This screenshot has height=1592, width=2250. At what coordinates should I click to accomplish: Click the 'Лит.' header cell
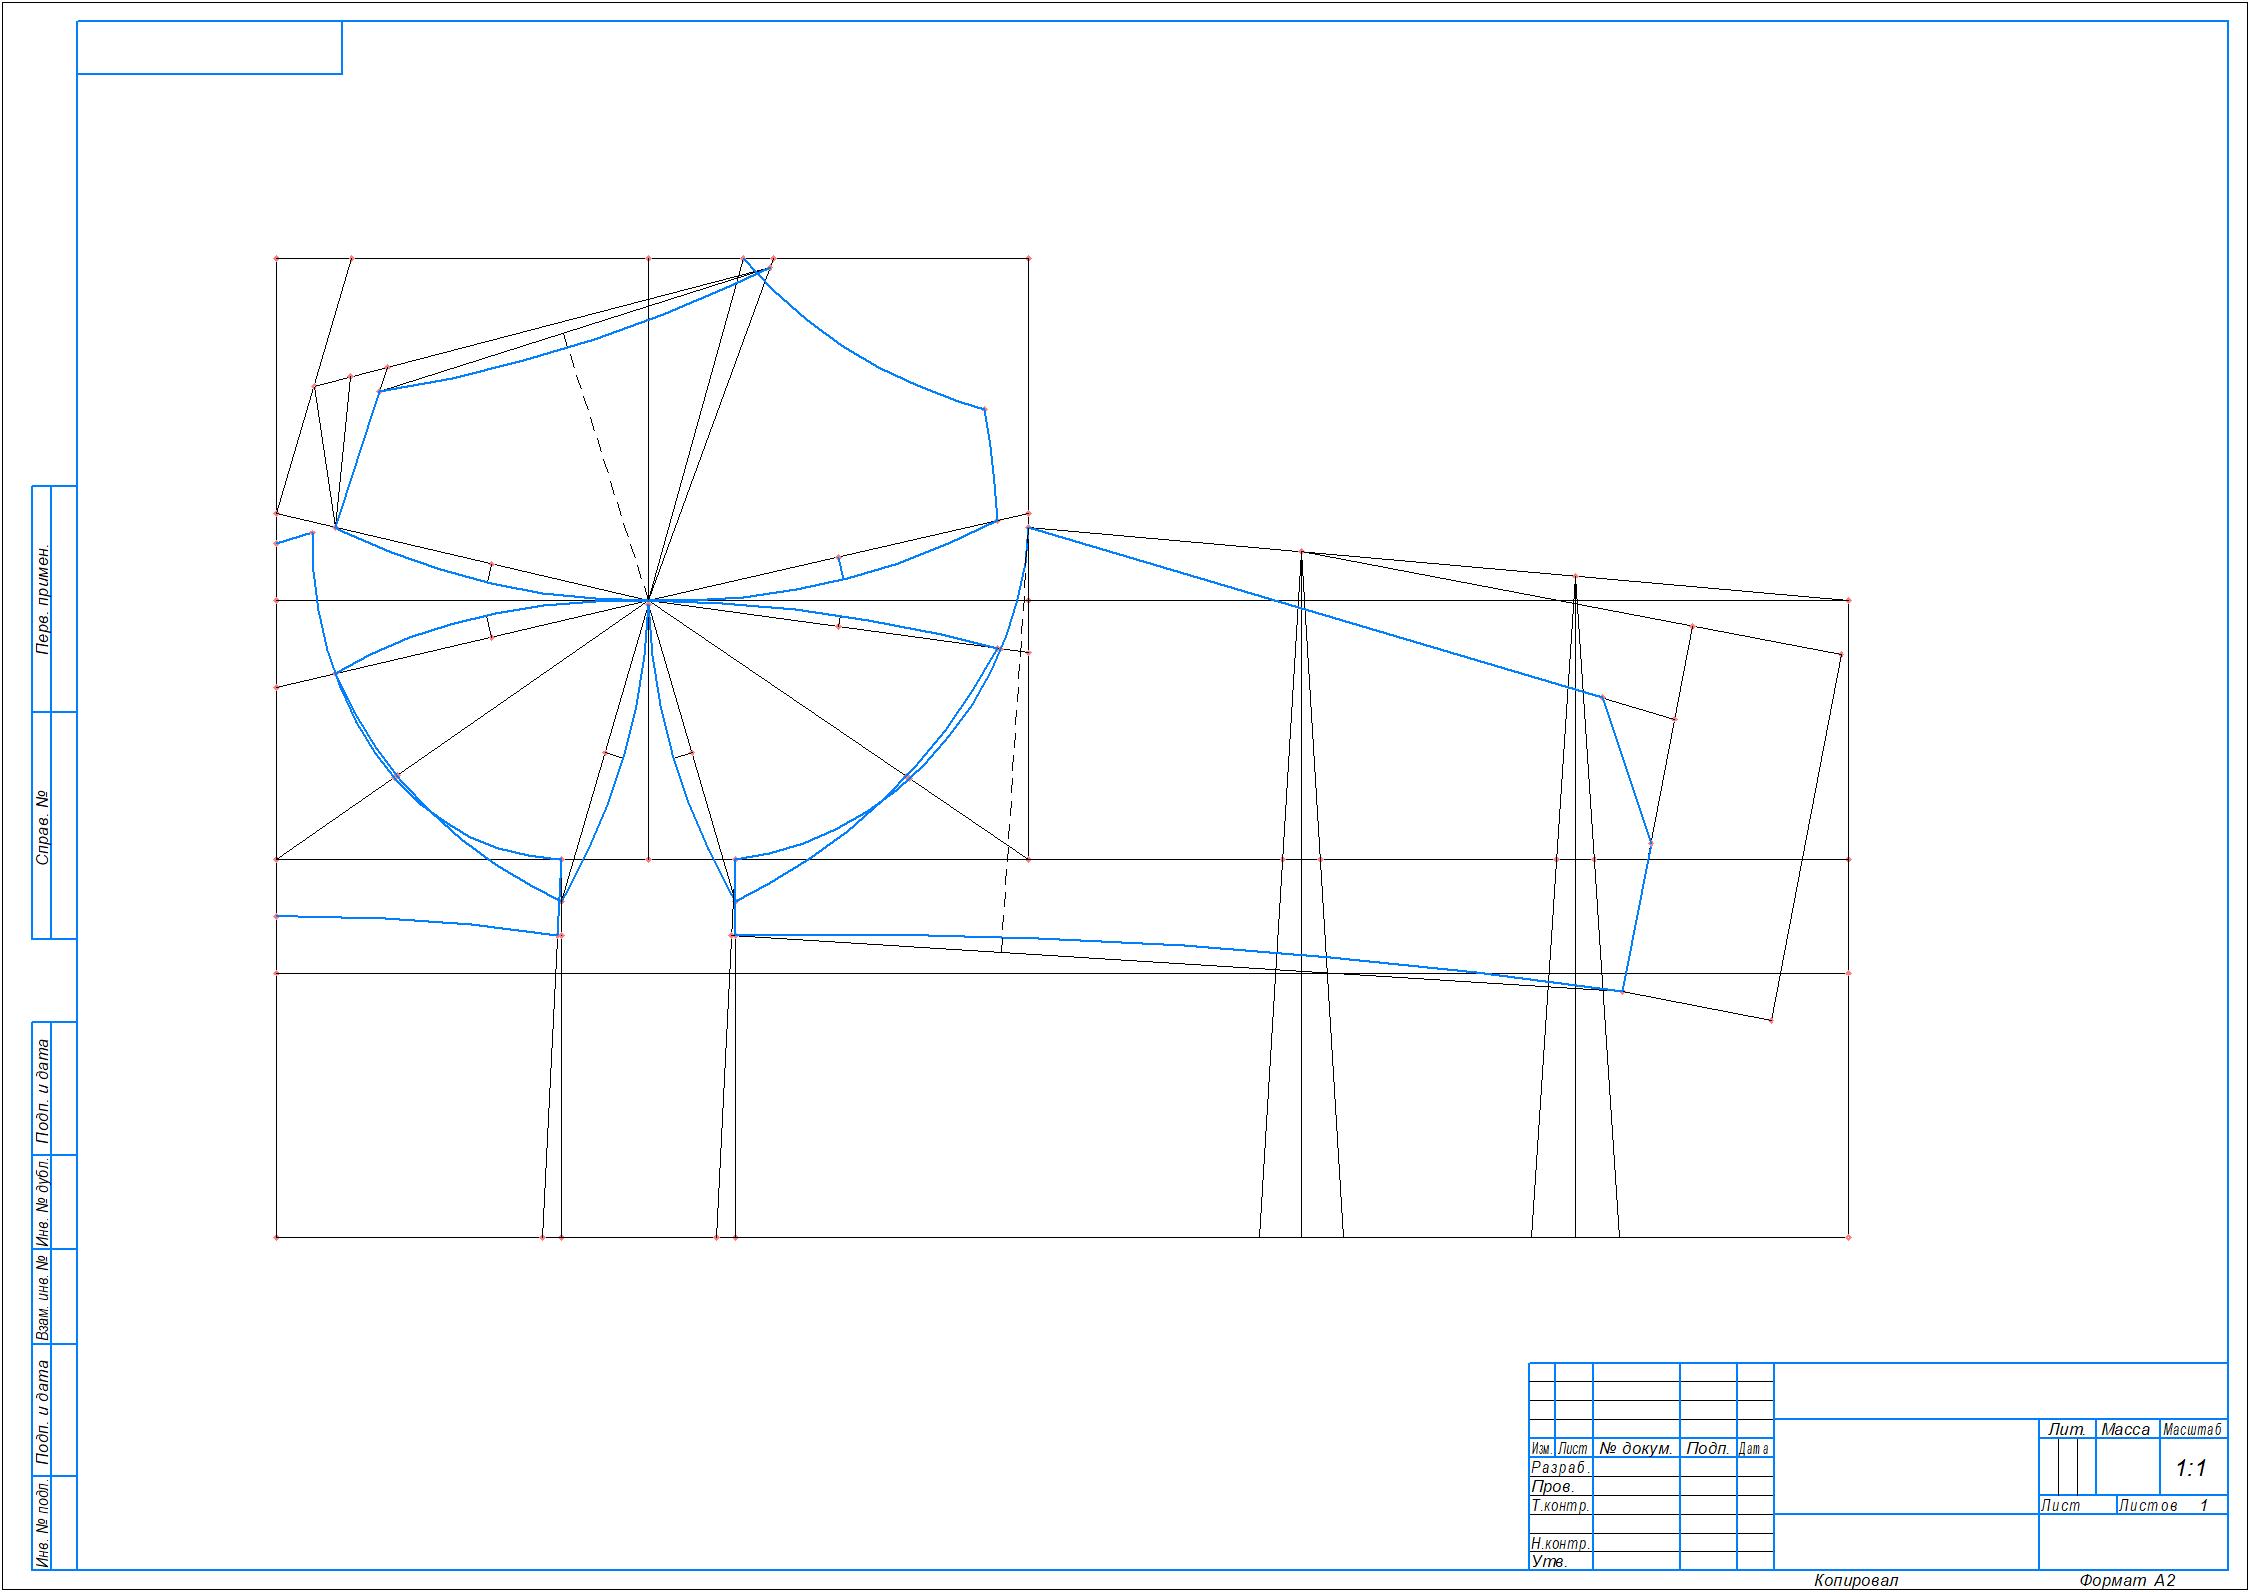click(x=2067, y=1429)
